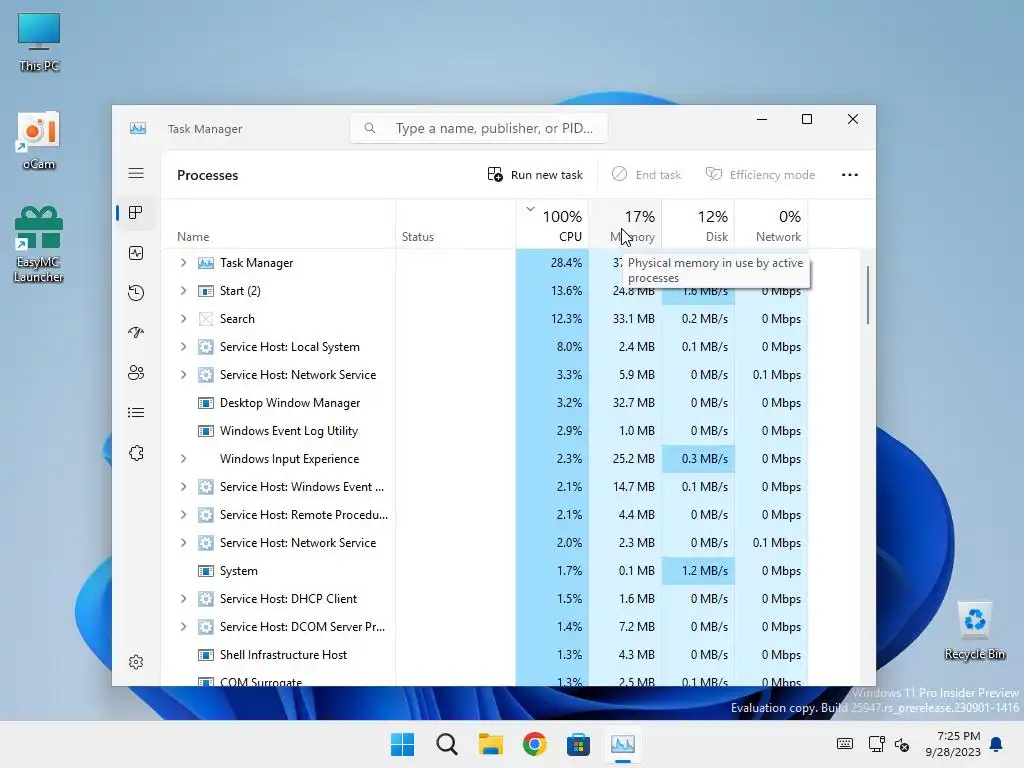1024x768 pixels.
Task: Select the System process row
Action: point(485,571)
